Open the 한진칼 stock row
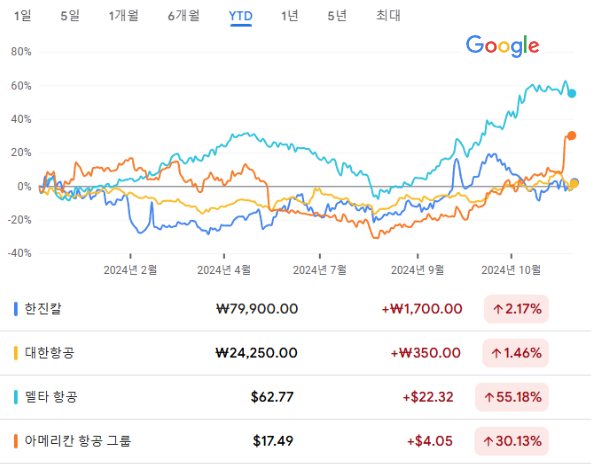Screen dimensions: 601x472 tap(296, 309)
